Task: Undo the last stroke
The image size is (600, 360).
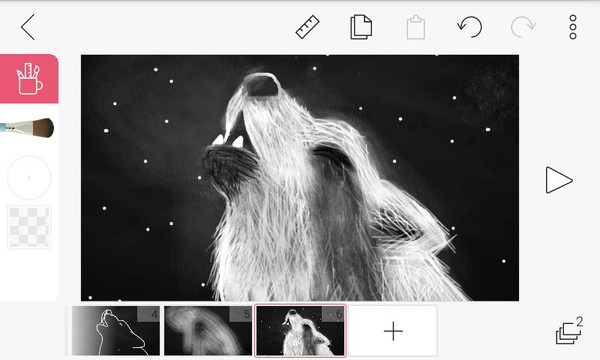Action: pos(470,27)
